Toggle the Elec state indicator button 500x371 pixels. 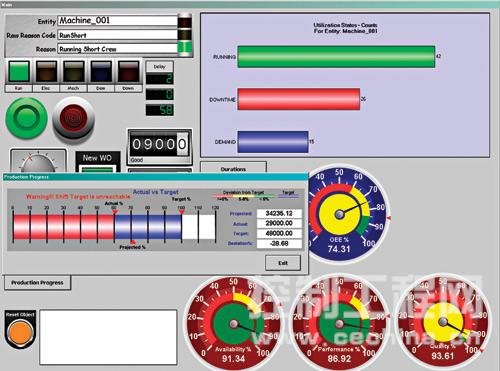[x=46, y=71]
